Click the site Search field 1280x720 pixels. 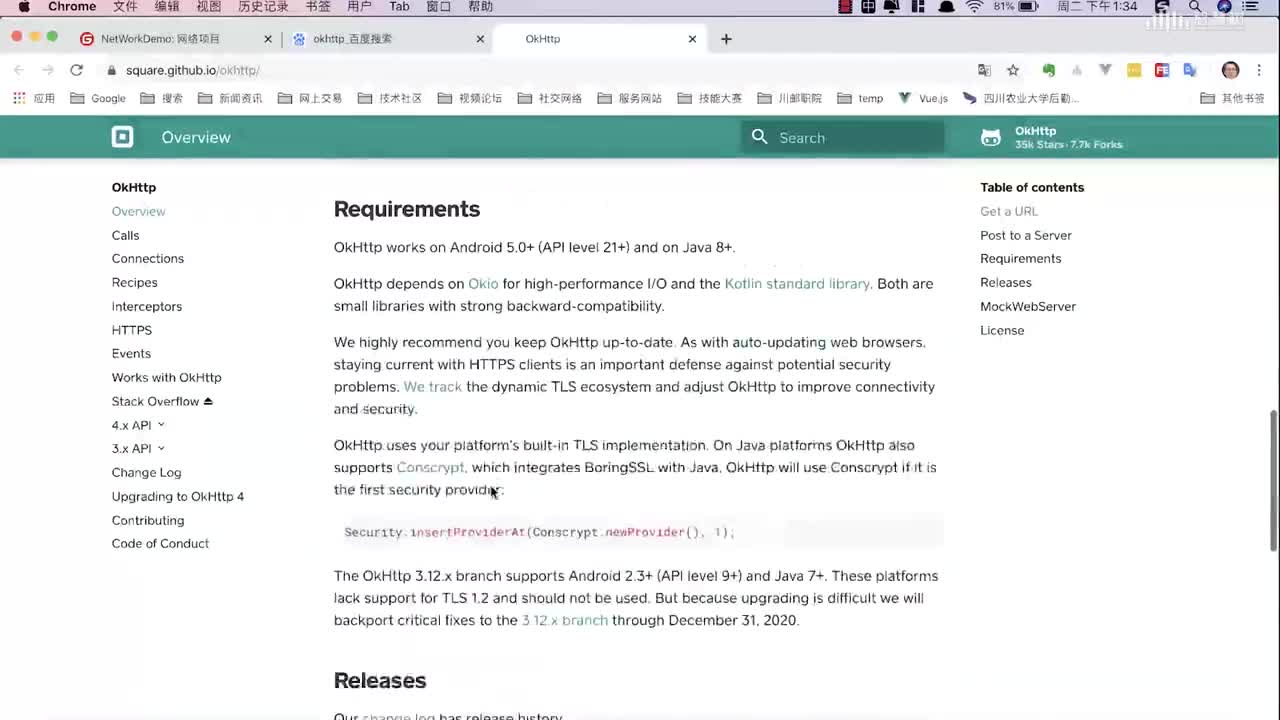(x=843, y=137)
